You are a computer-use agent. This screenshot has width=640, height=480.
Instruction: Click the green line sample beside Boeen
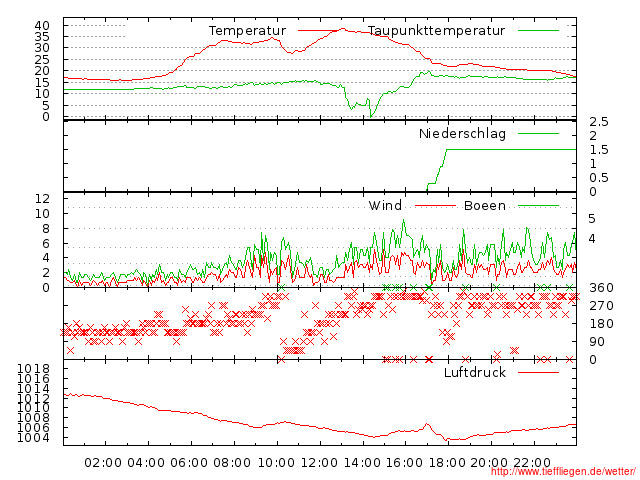[x=538, y=205]
